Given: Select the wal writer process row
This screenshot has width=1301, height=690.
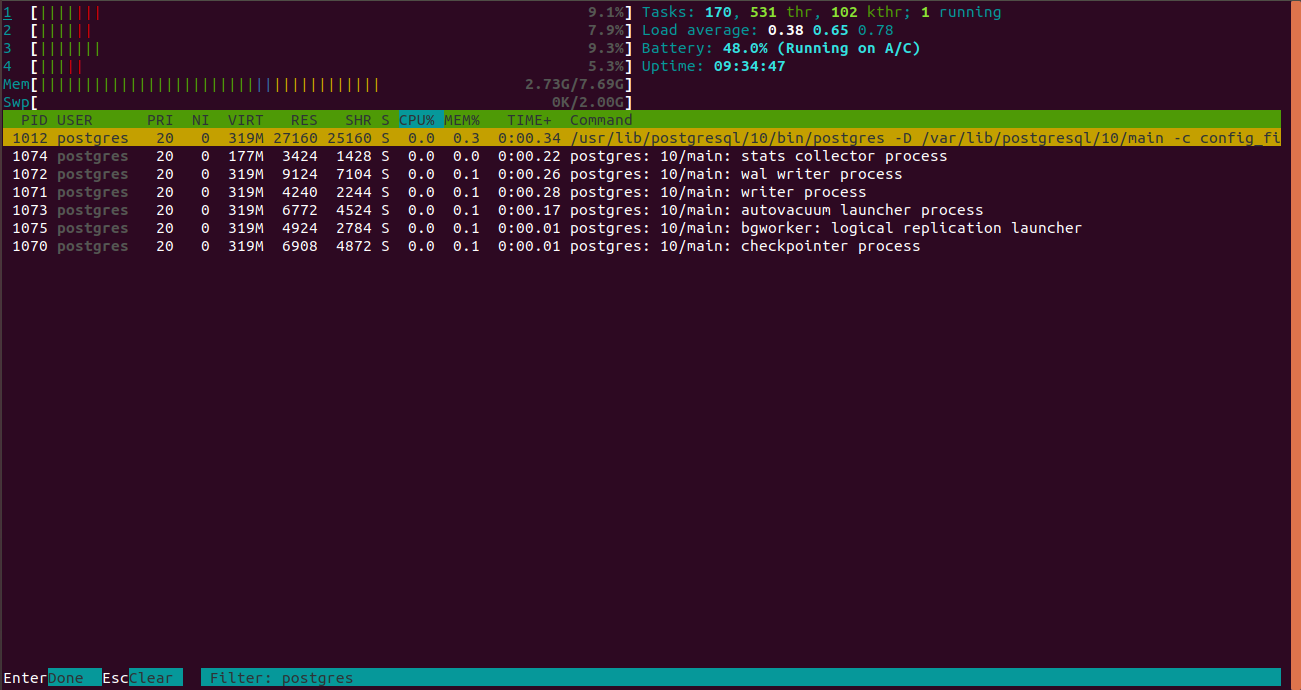Looking at the screenshot, I should [400, 173].
